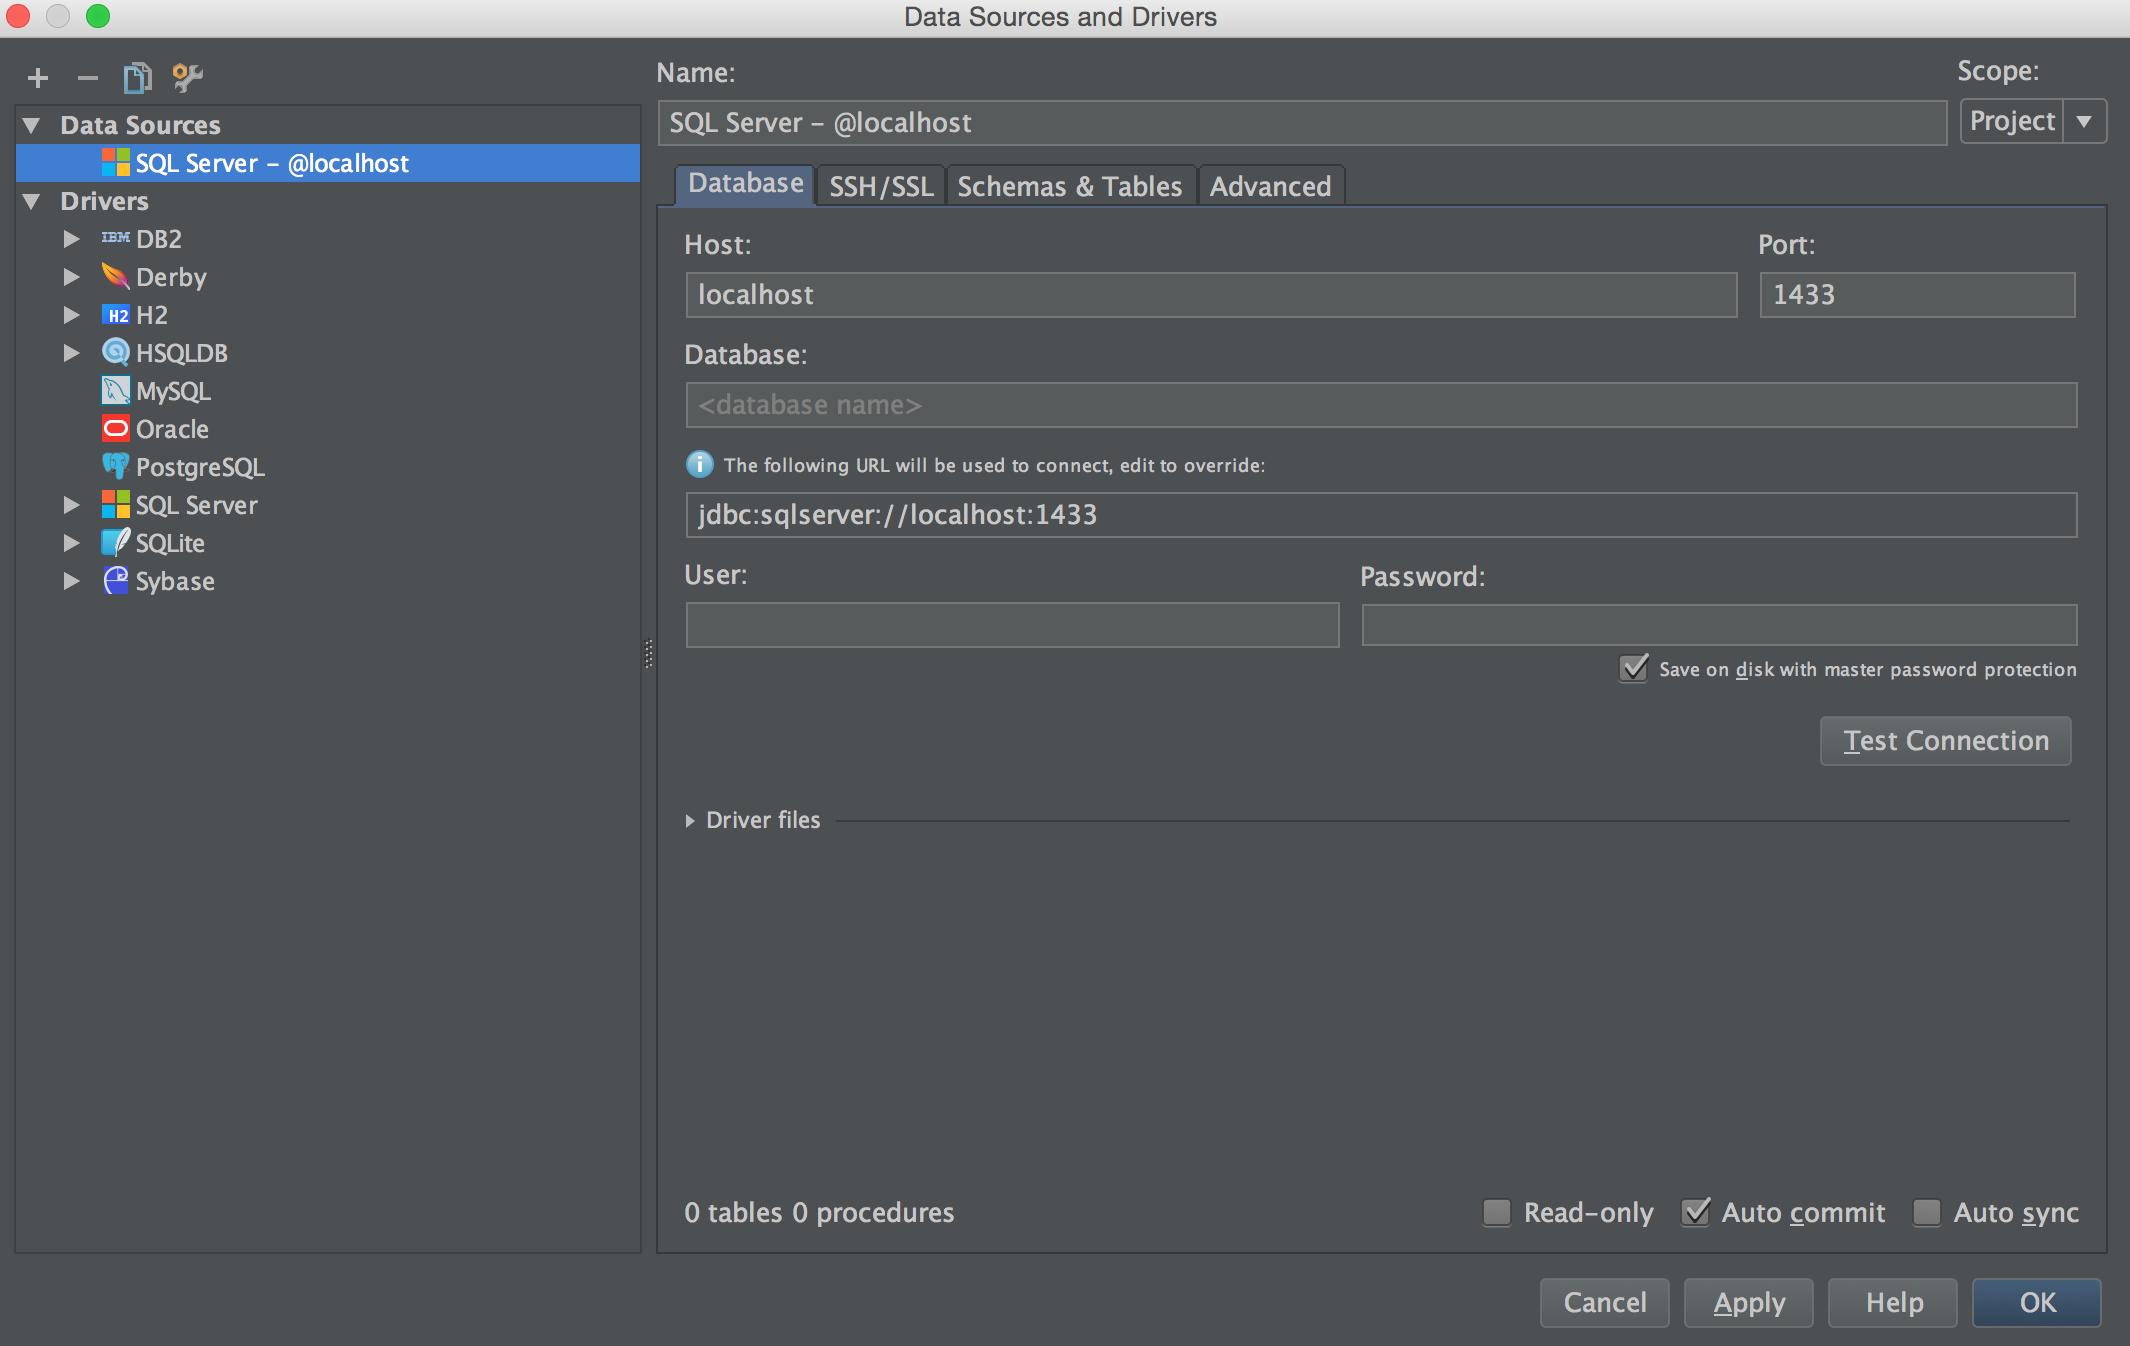Collapse the Drivers tree section

click(x=32, y=201)
